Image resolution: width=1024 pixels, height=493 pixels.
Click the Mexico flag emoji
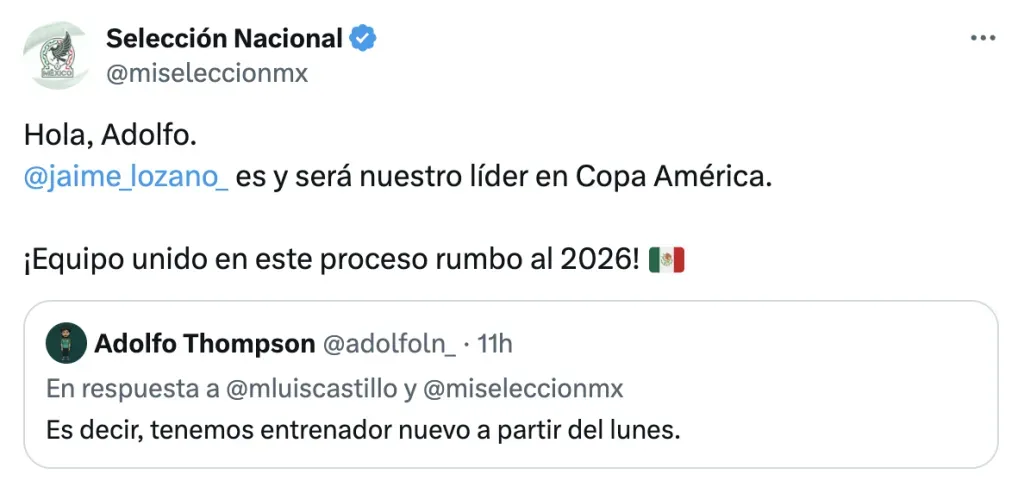coord(666,261)
